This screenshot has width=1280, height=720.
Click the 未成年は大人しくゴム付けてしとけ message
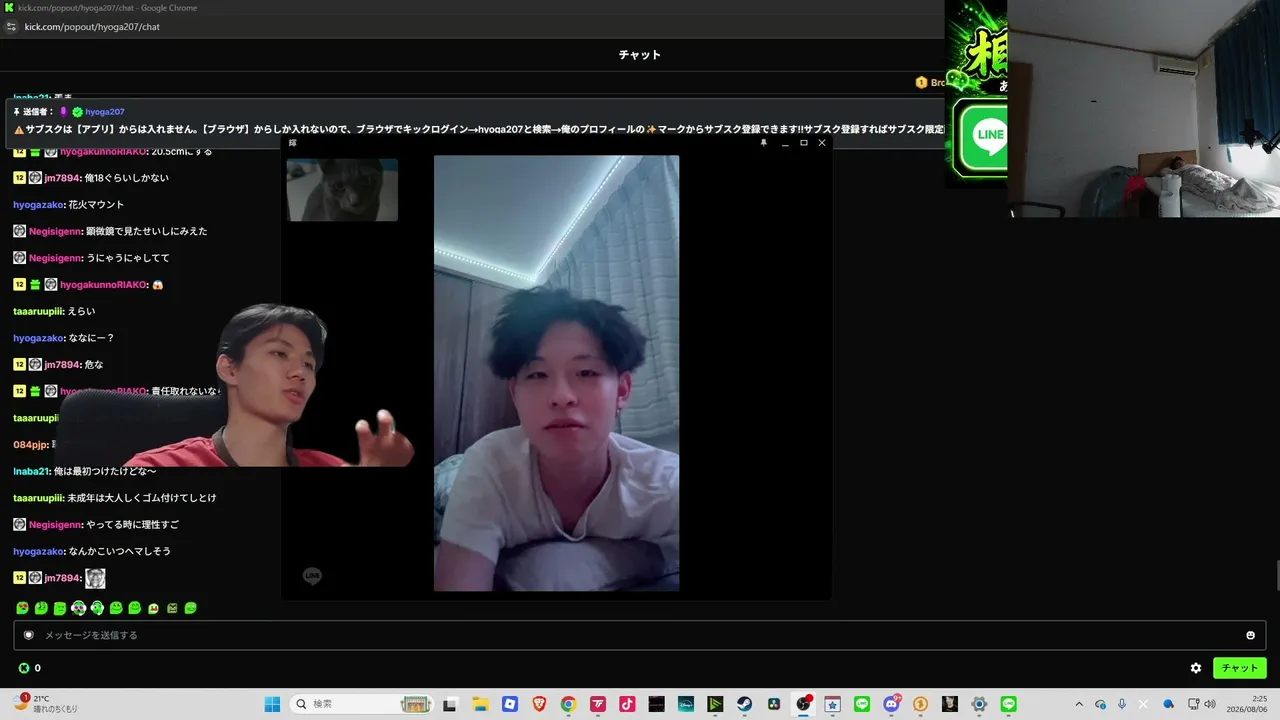point(141,498)
